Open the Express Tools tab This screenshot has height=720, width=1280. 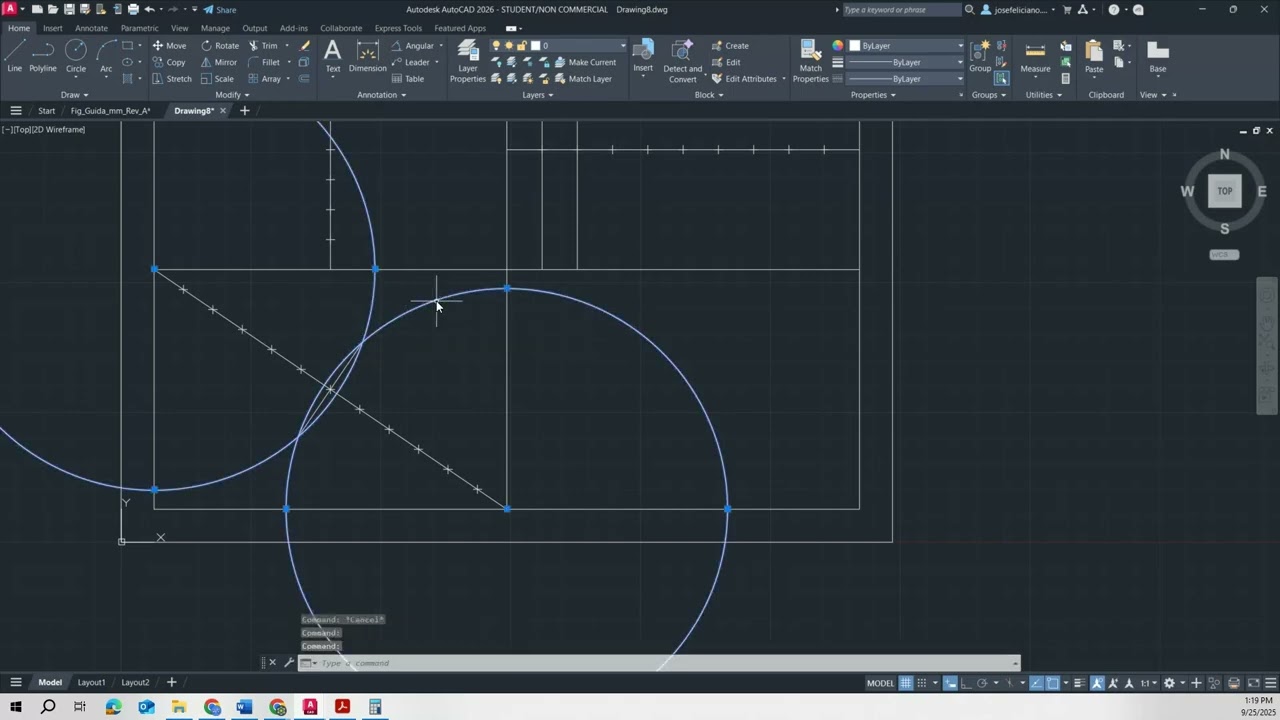point(398,28)
